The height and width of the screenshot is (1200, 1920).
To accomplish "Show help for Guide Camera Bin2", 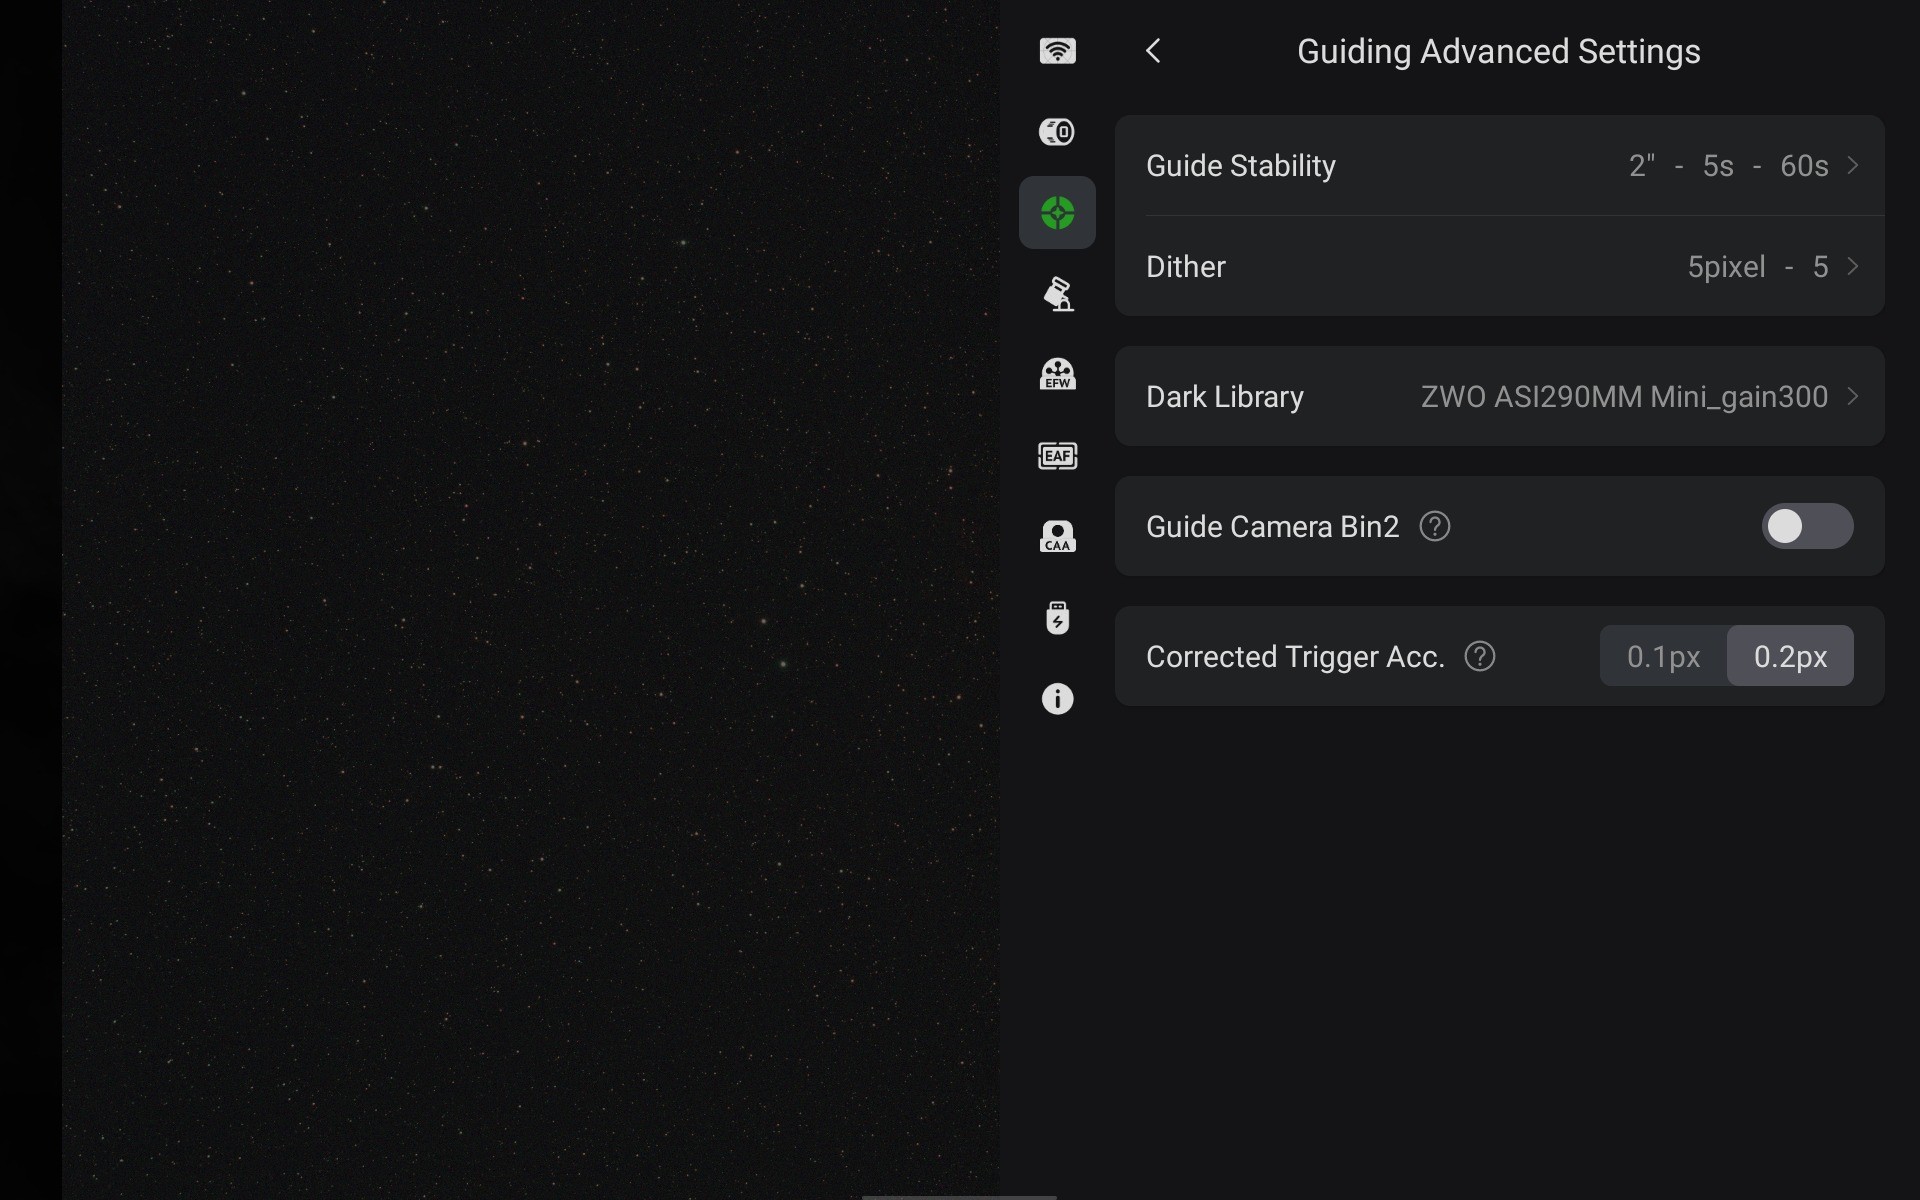I will click(1435, 526).
